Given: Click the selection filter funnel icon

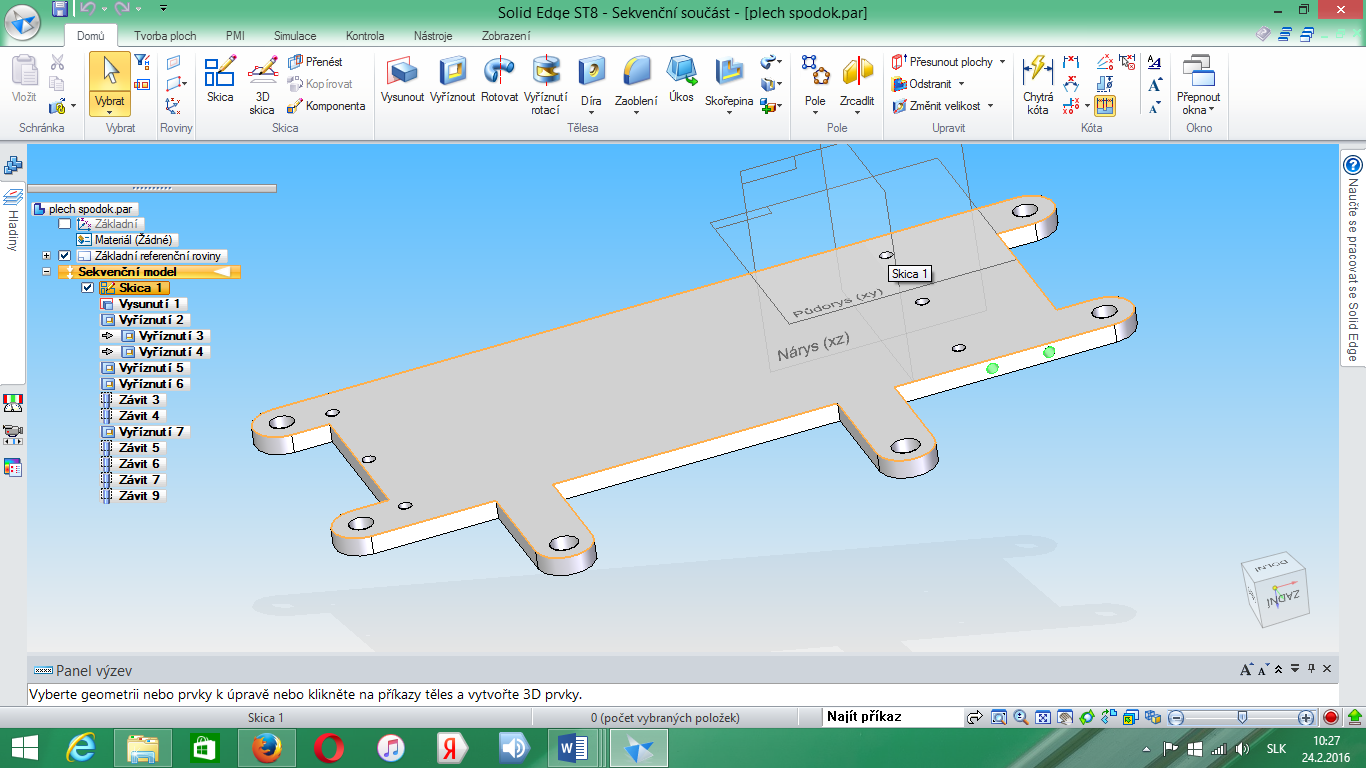Looking at the screenshot, I should (141, 62).
